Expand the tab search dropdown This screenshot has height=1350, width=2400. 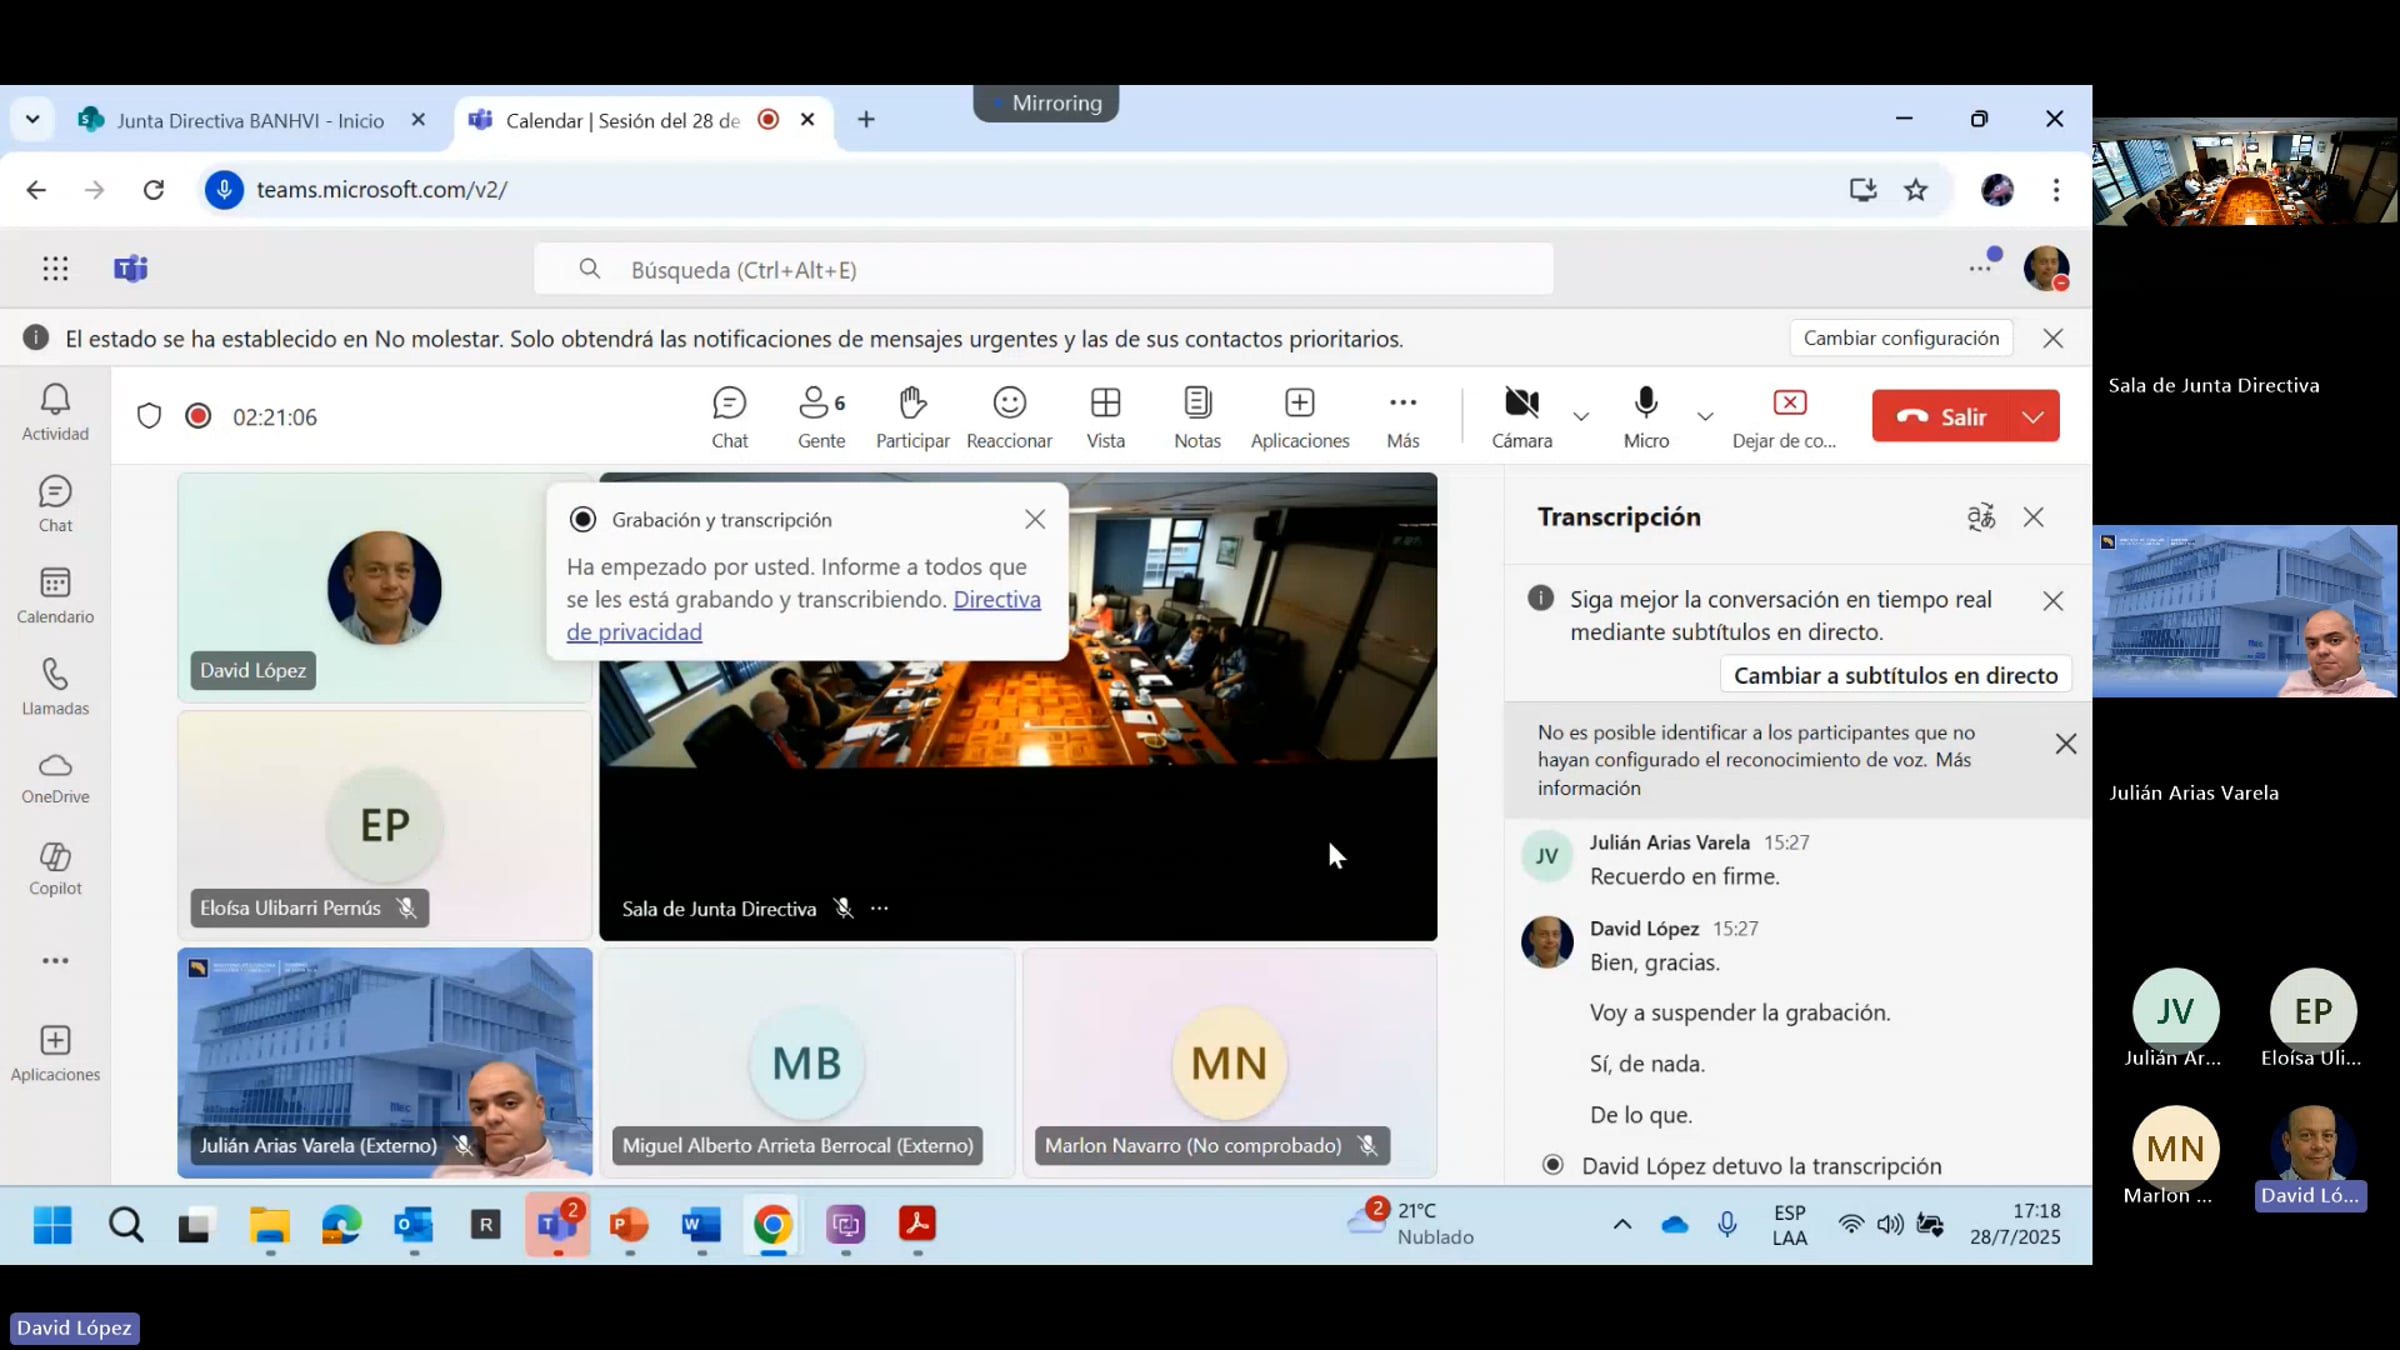coord(32,120)
